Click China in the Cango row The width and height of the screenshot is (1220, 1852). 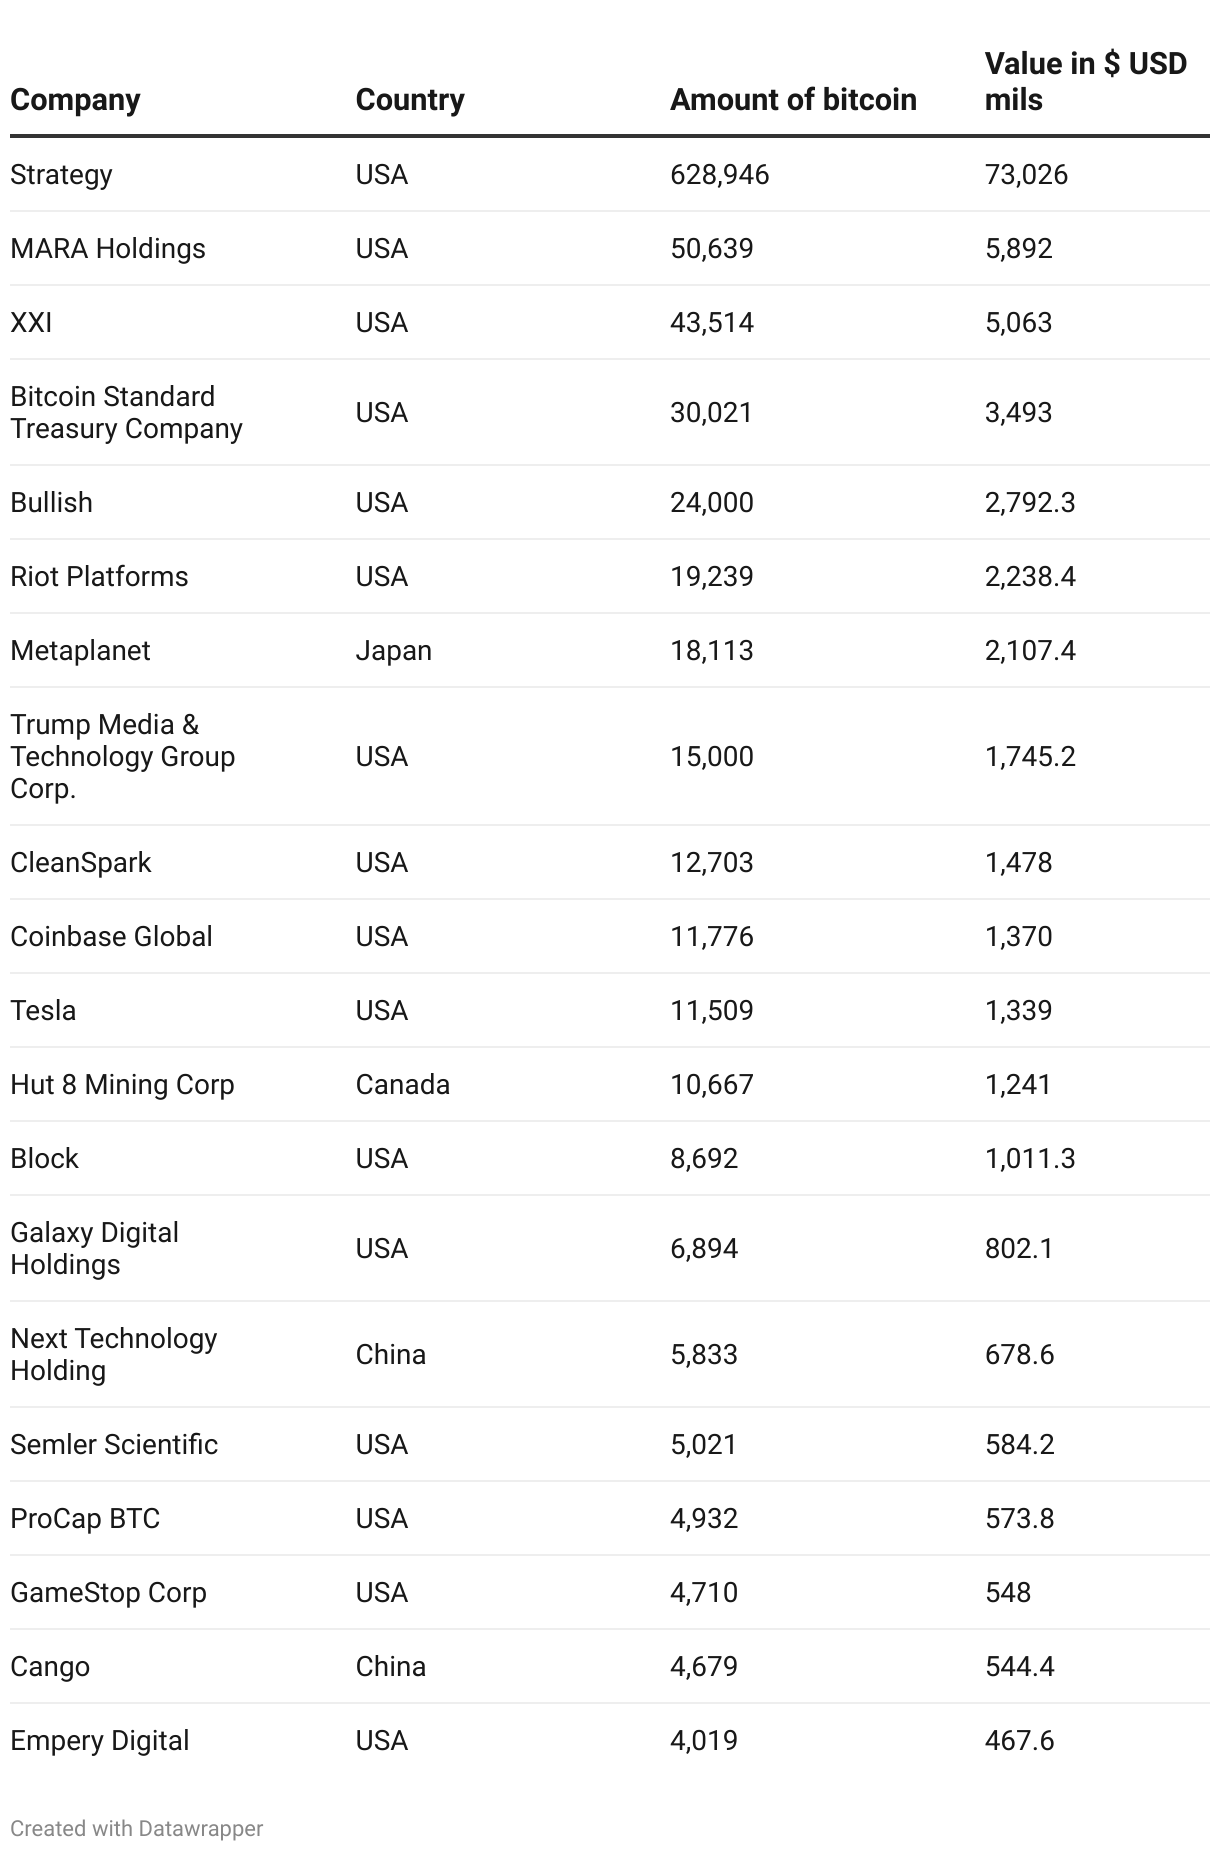coord(391,1667)
